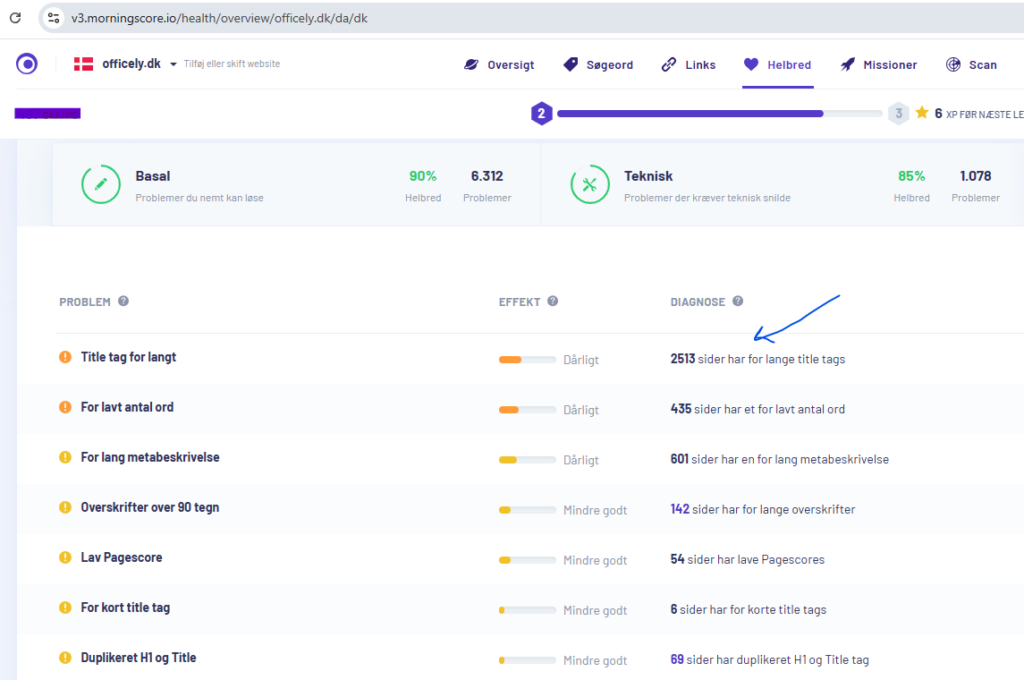
Task: Open the 'Title tag for langt' problem
Action: 129,357
